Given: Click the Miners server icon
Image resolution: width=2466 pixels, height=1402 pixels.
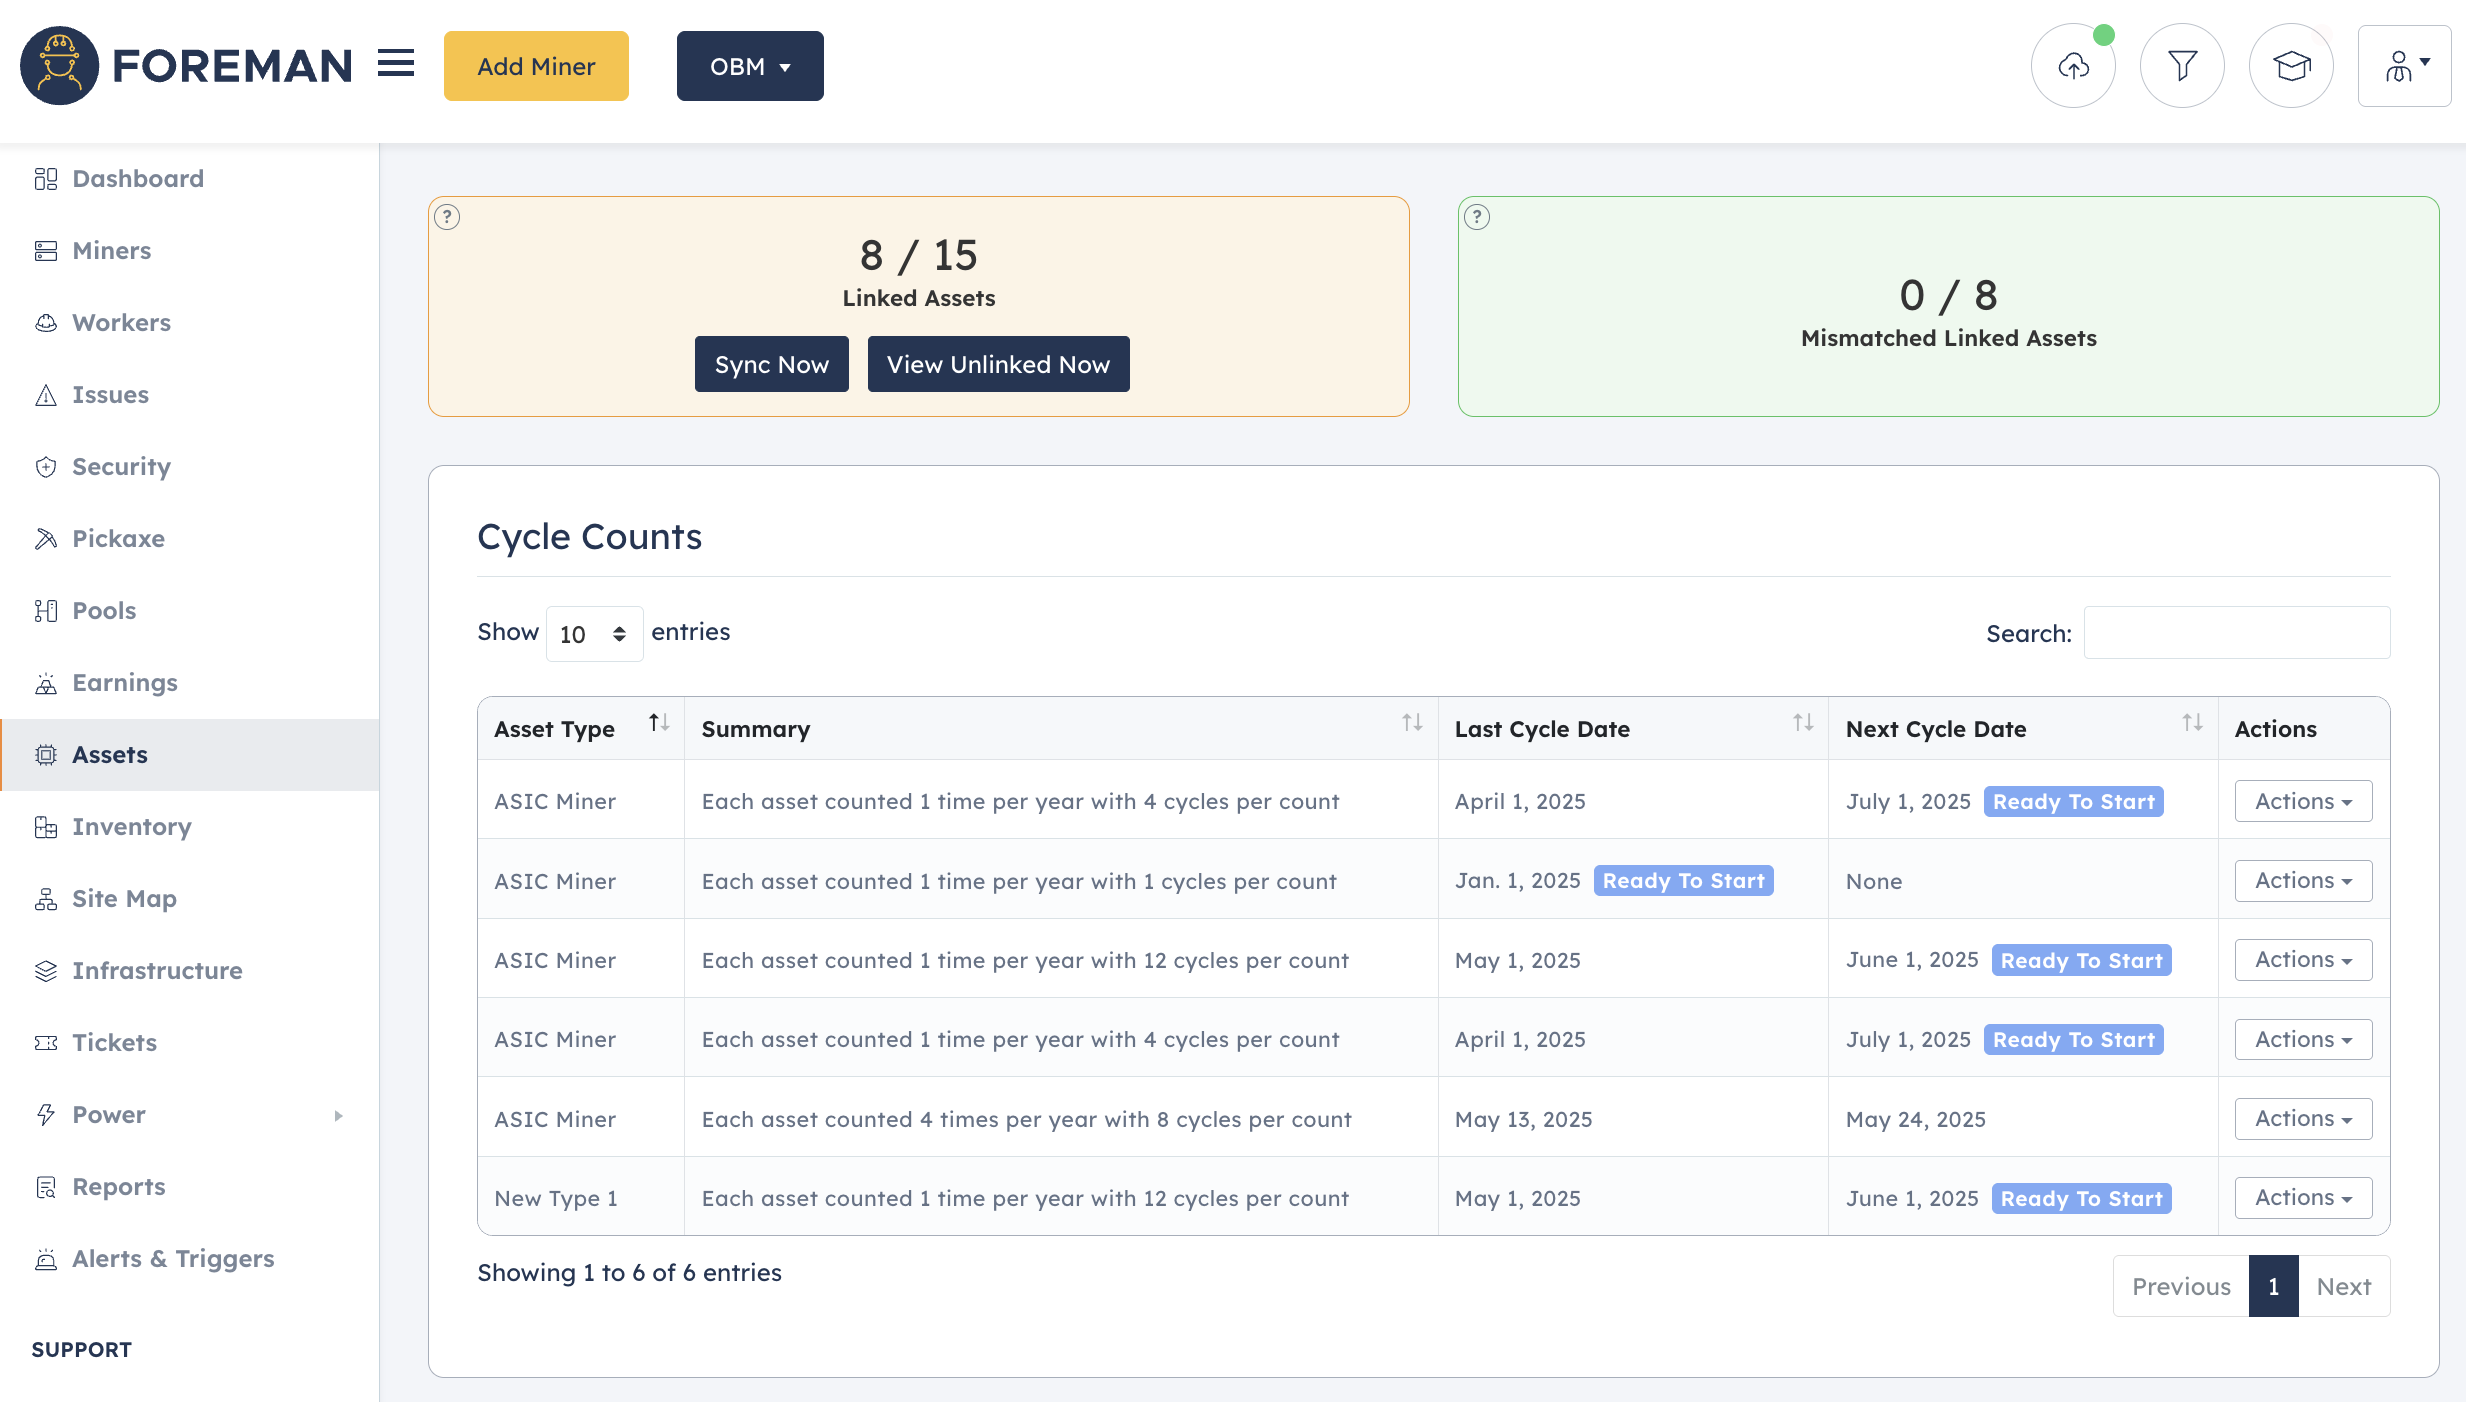Looking at the screenshot, I should pyautogui.click(x=46, y=251).
